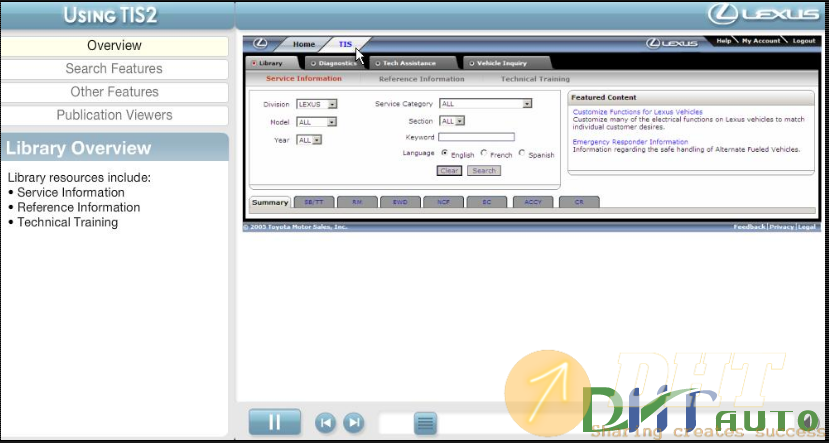
Task: Select the BC results tab
Action: pos(487,202)
